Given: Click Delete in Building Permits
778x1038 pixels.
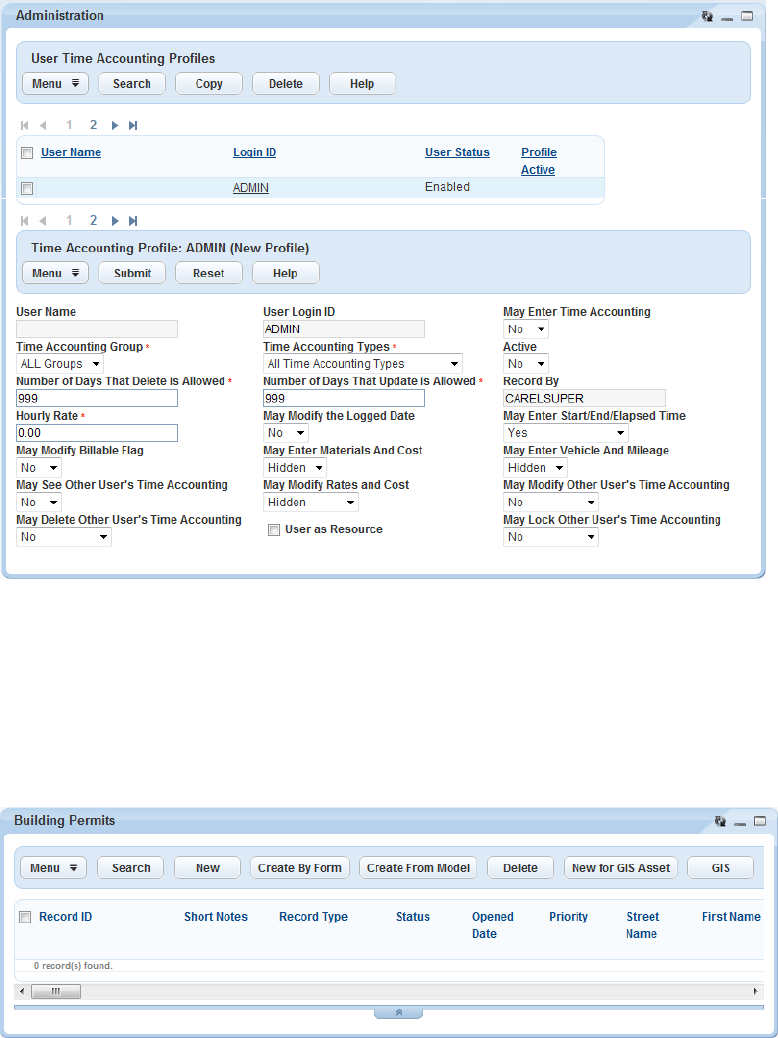Looking at the screenshot, I should [520, 867].
